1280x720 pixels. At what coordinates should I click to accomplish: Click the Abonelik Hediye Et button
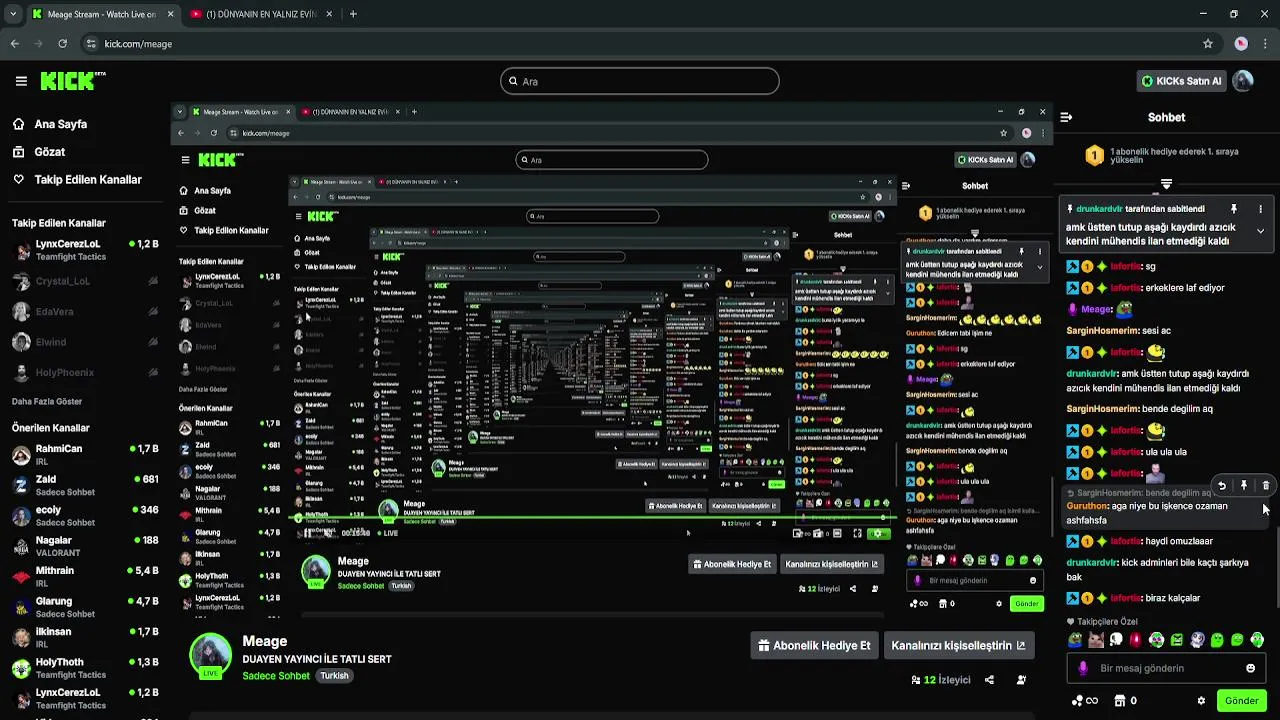click(814, 645)
